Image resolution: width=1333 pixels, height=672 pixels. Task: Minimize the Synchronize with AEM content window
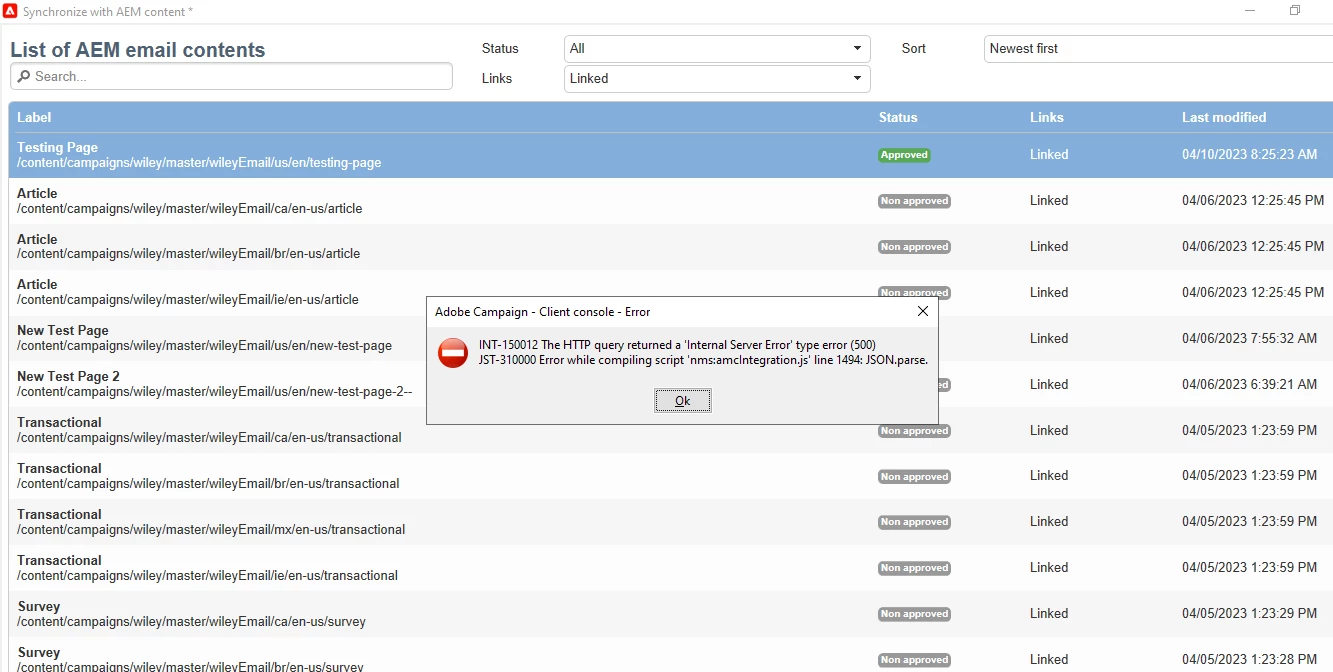pos(1251,11)
